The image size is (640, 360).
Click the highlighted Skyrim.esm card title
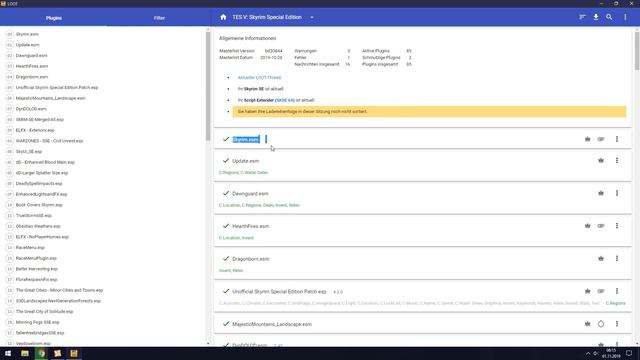246,140
